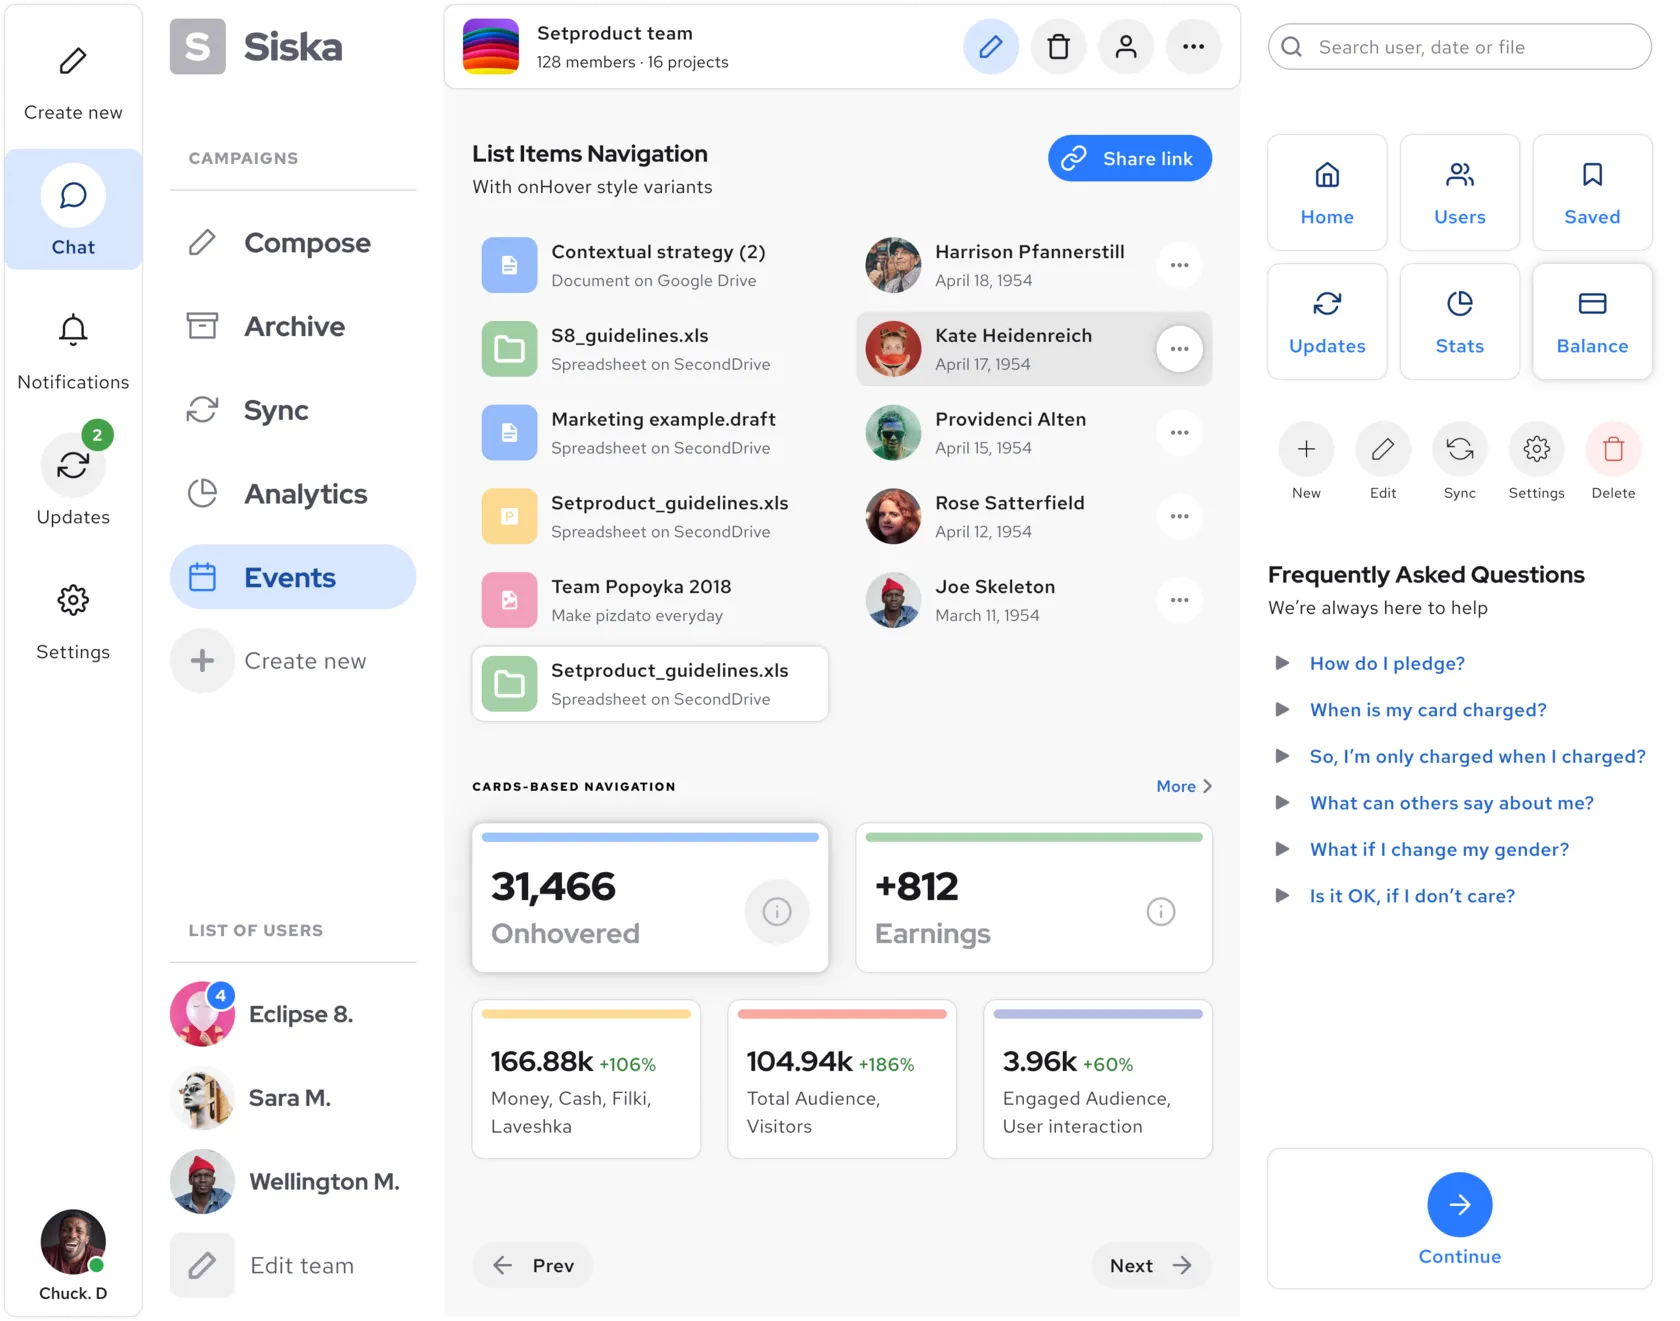The image size is (1680, 1321).
Task: Expand "When is my card charged?" FAQ
Action: pos(1427,710)
